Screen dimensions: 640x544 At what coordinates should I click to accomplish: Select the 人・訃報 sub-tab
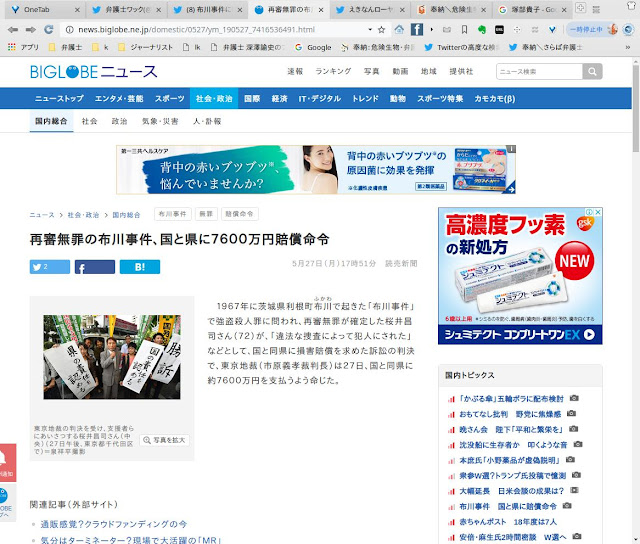point(207,121)
